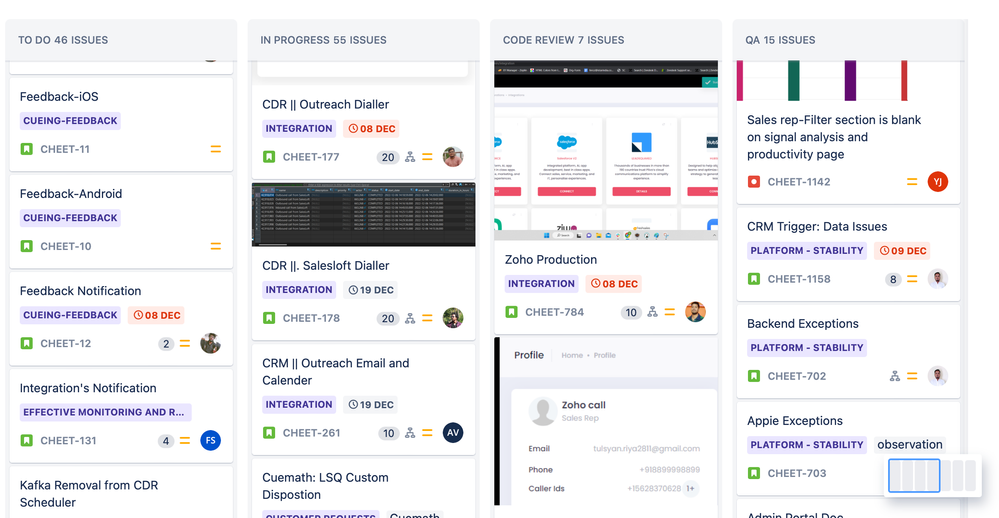Click the medium priority icon on CHEET-1158

click(912, 279)
